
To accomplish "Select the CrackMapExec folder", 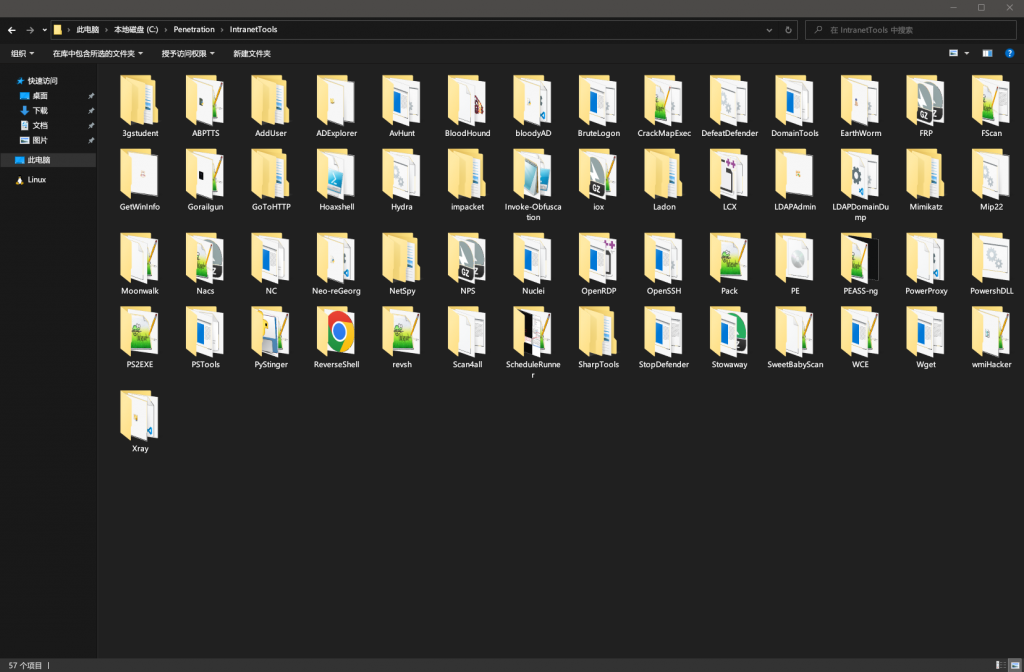I will point(664,106).
